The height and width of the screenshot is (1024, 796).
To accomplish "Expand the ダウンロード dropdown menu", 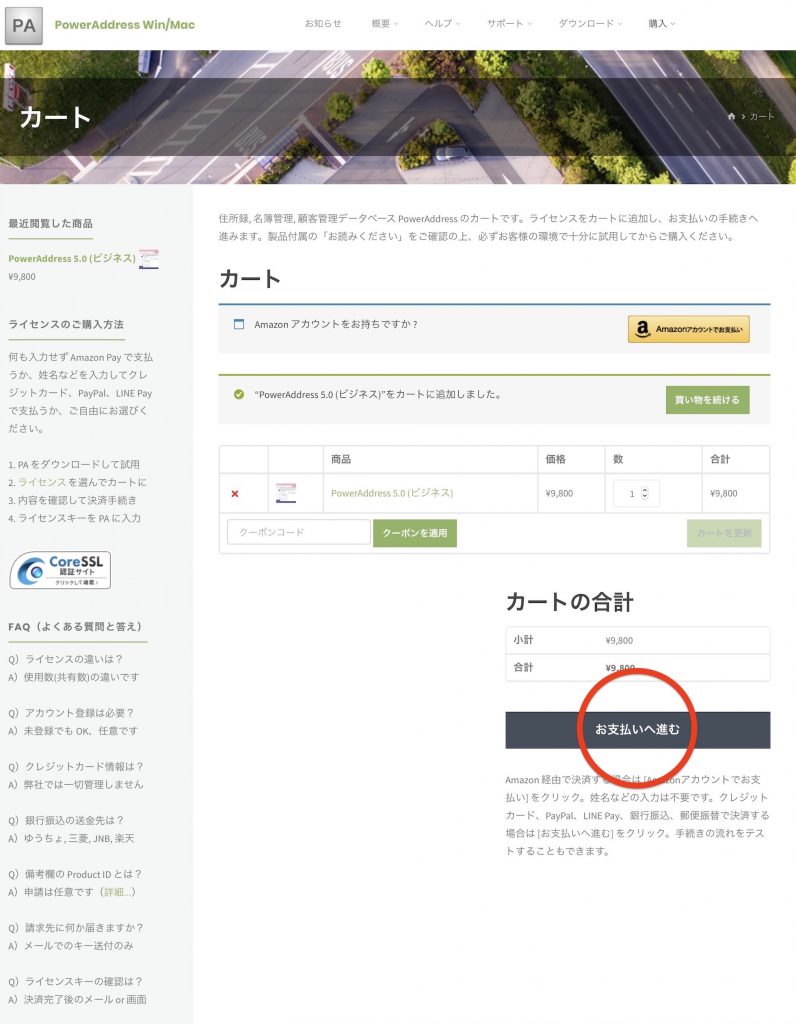I will [590, 24].
